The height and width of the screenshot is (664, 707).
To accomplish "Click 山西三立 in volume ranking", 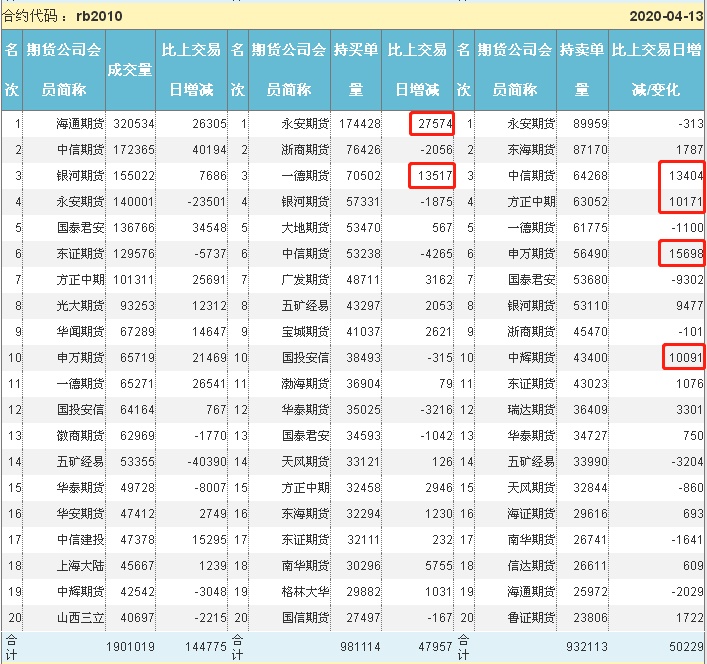I will [x=80, y=618].
